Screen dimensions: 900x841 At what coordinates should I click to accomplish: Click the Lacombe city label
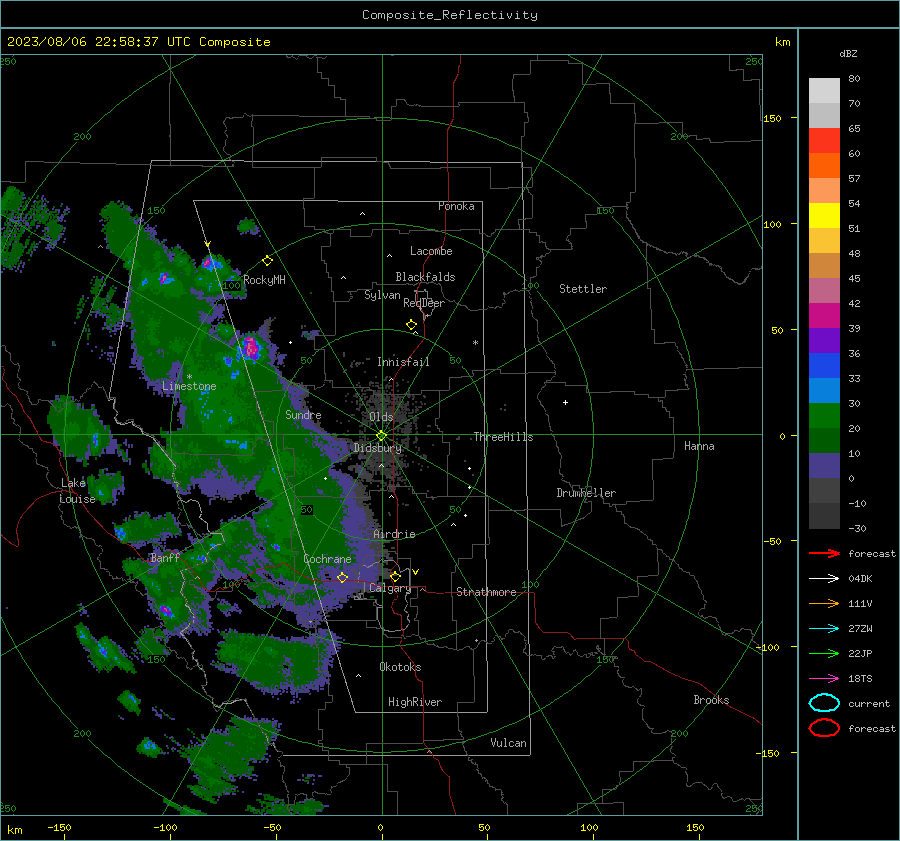(x=431, y=251)
